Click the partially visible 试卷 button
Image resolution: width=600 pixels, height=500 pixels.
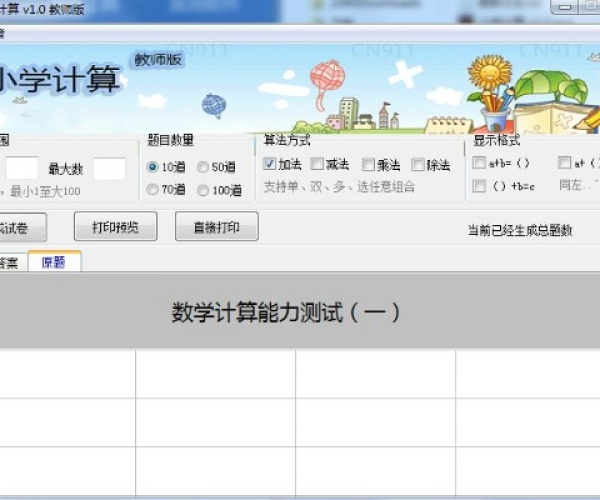pos(23,228)
